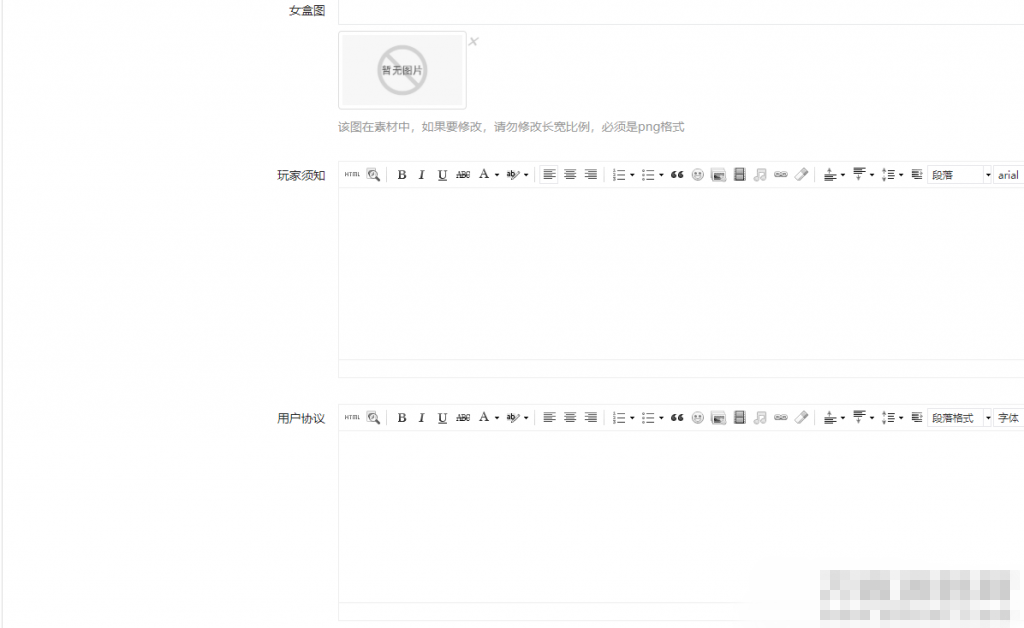Insert music in 玩家须知 editor
Screen dimensions: 1024x628
(x=760, y=174)
